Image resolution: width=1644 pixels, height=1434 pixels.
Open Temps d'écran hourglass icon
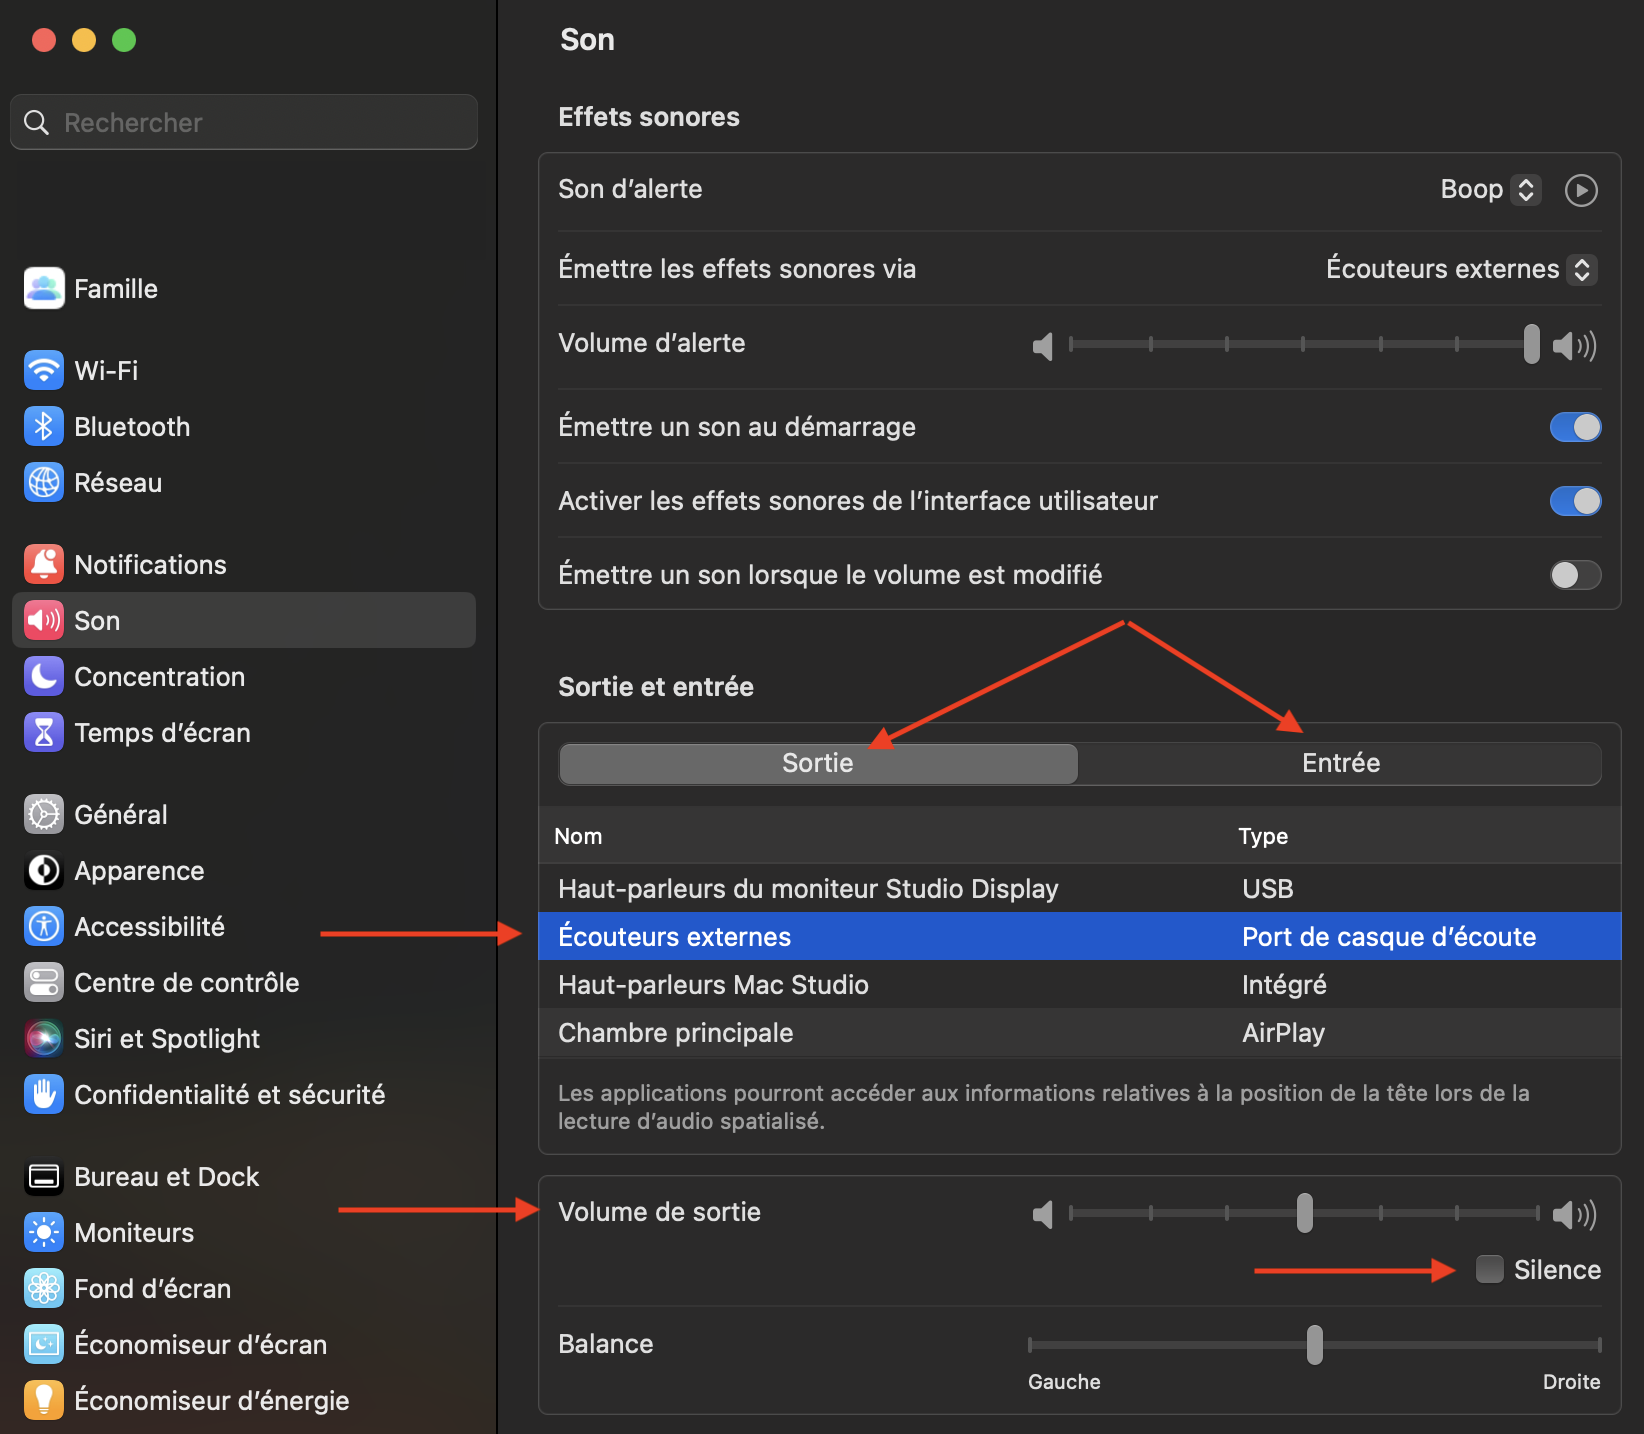(x=43, y=733)
